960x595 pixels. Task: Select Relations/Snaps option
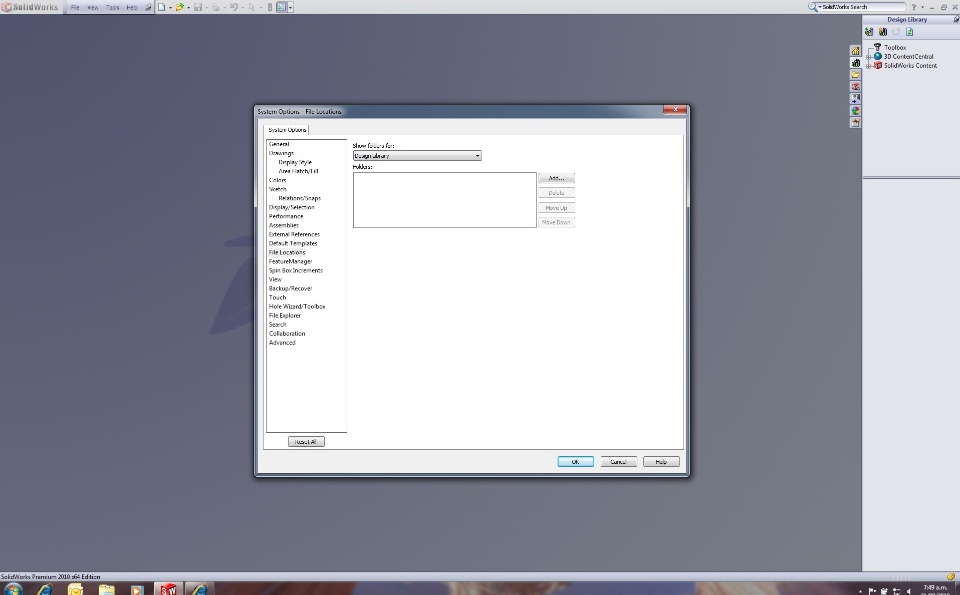299,198
